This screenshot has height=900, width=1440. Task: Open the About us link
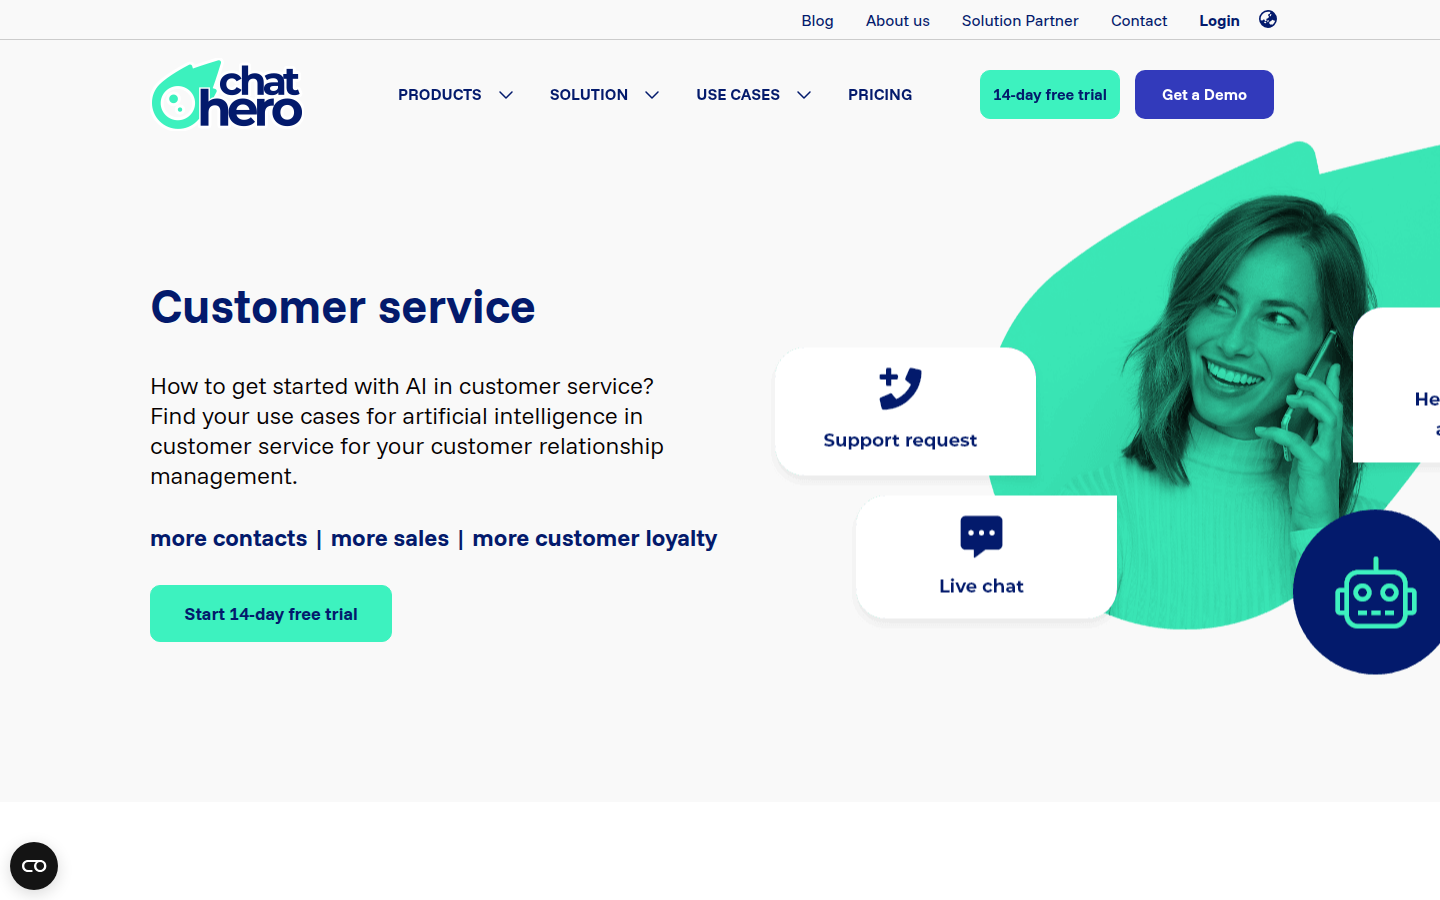[898, 21]
